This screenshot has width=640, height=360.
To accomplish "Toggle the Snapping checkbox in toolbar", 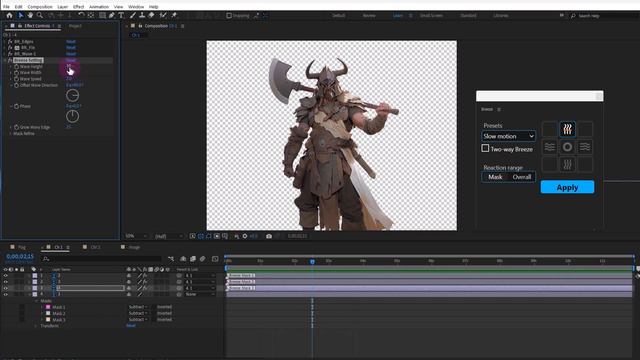I will (229, 16).
